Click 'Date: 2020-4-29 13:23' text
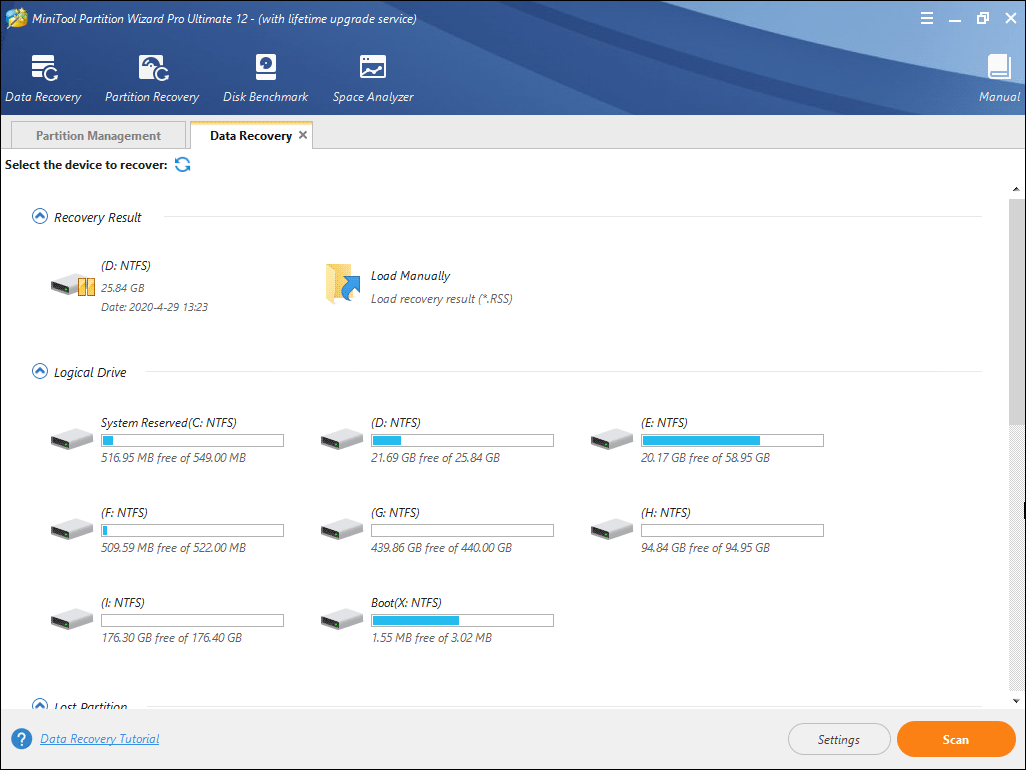The width and height of the screenshot is (1026, 770). click(154, 307)
